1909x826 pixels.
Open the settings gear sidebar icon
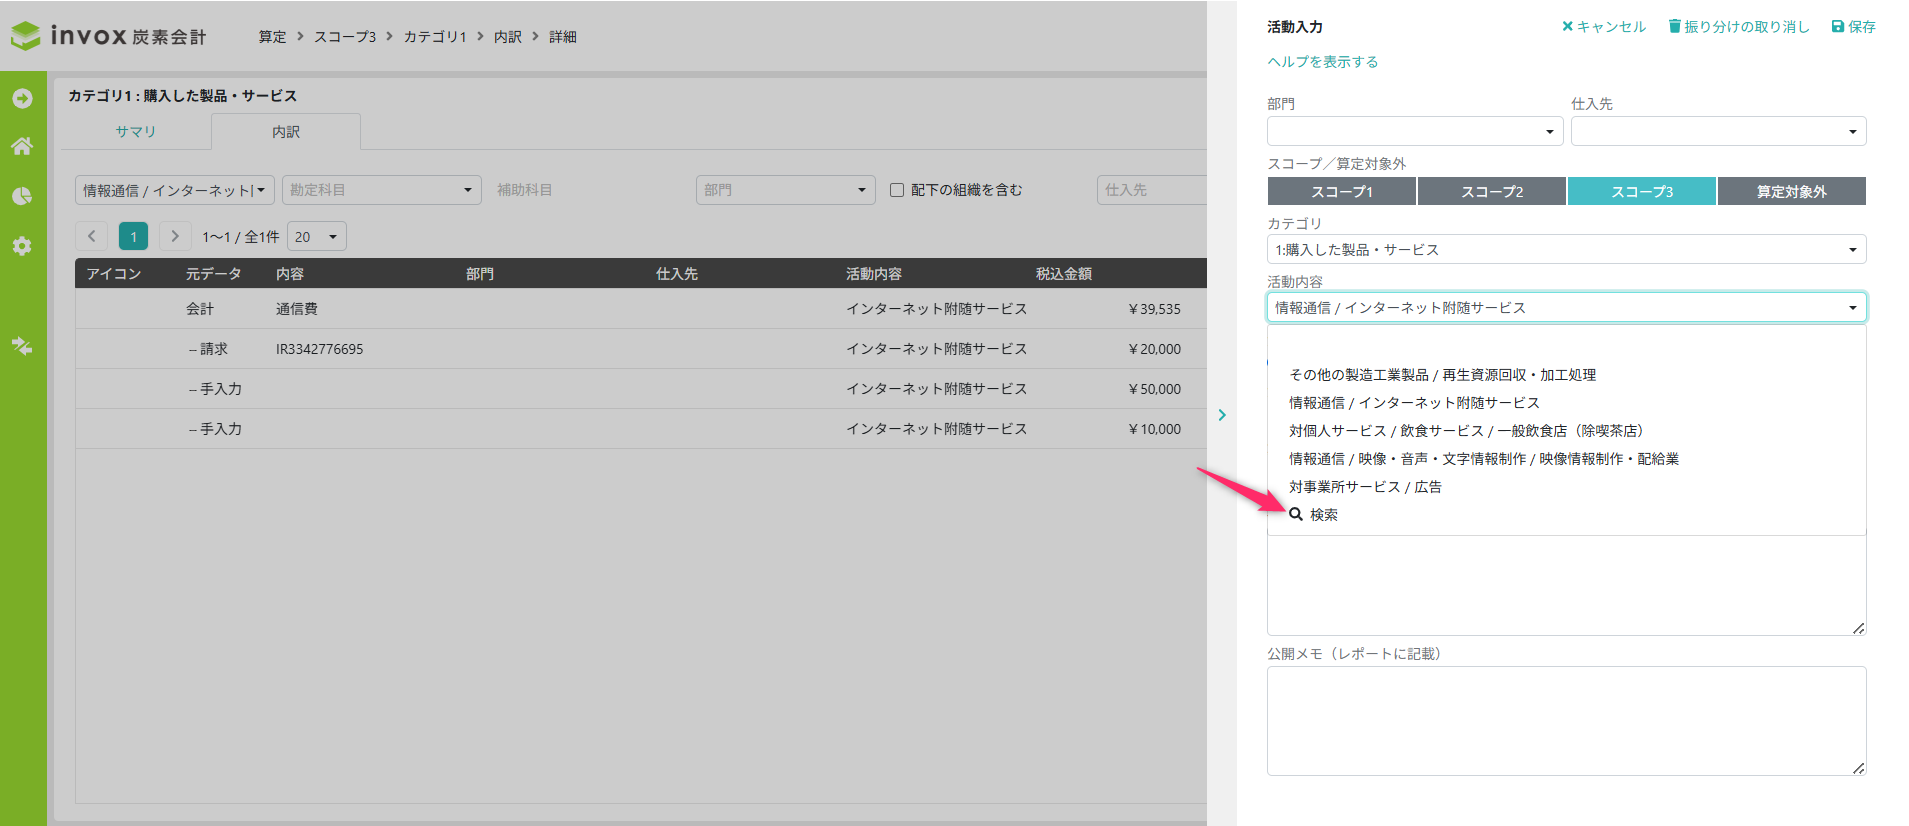(x=22, y=246)
